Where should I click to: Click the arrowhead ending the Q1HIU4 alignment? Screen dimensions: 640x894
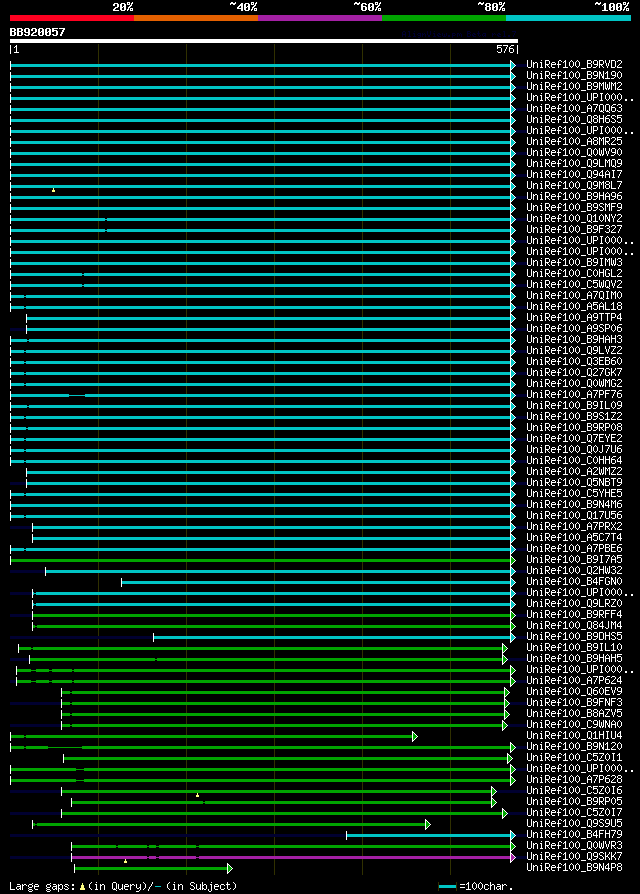click(415, 737)
